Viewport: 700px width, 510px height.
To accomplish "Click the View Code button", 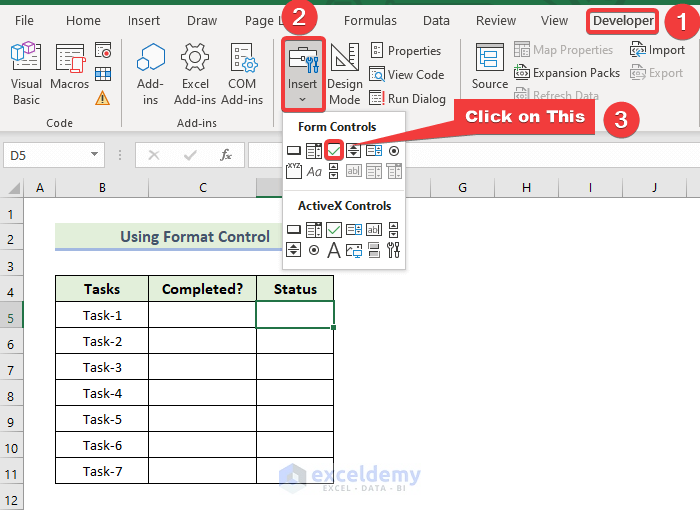I will [407, 75].
